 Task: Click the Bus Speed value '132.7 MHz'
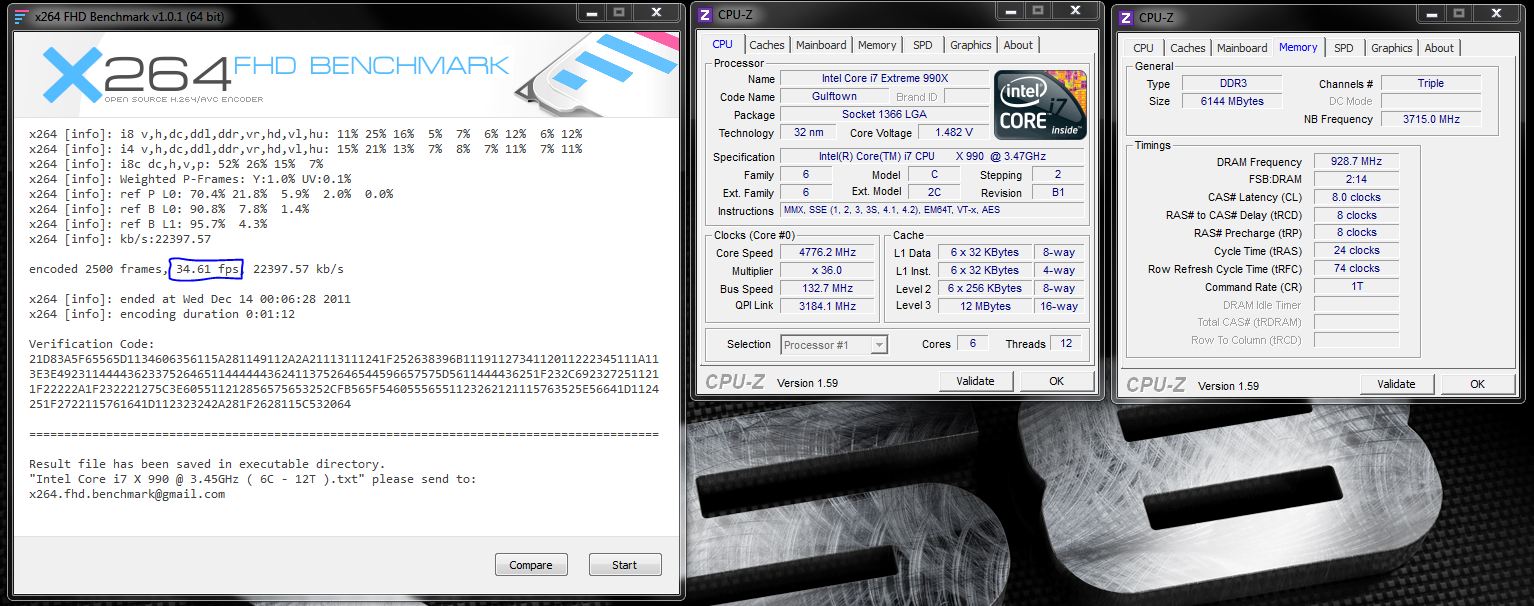coord(828,289)
